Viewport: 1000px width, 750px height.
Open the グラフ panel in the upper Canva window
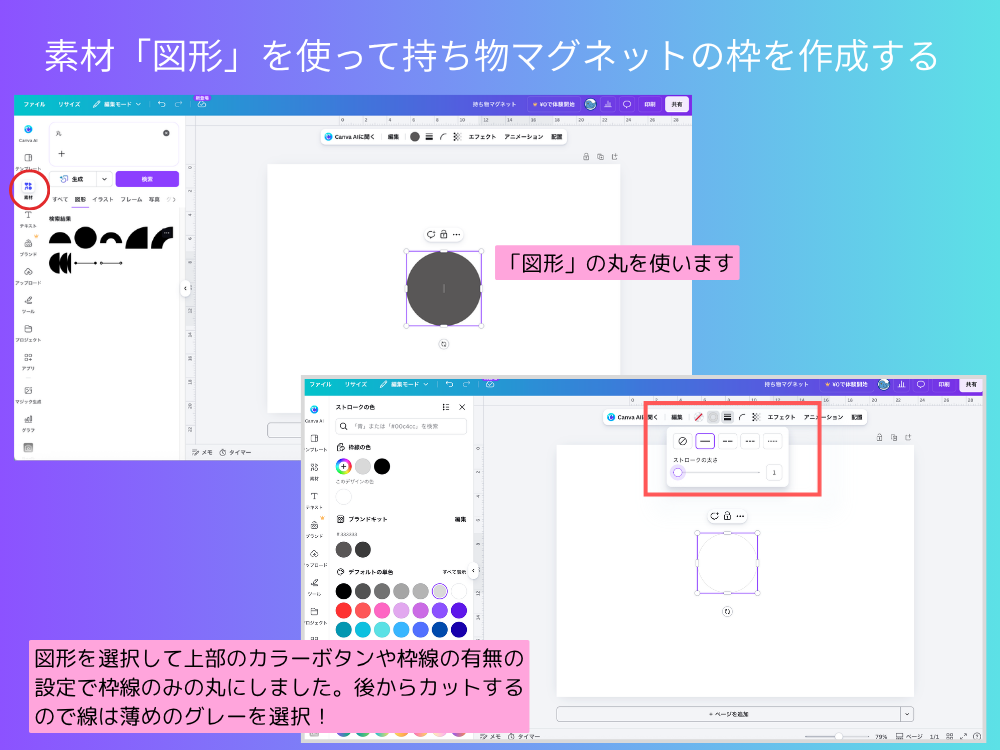pyautogui.click(x=28, y=423)
